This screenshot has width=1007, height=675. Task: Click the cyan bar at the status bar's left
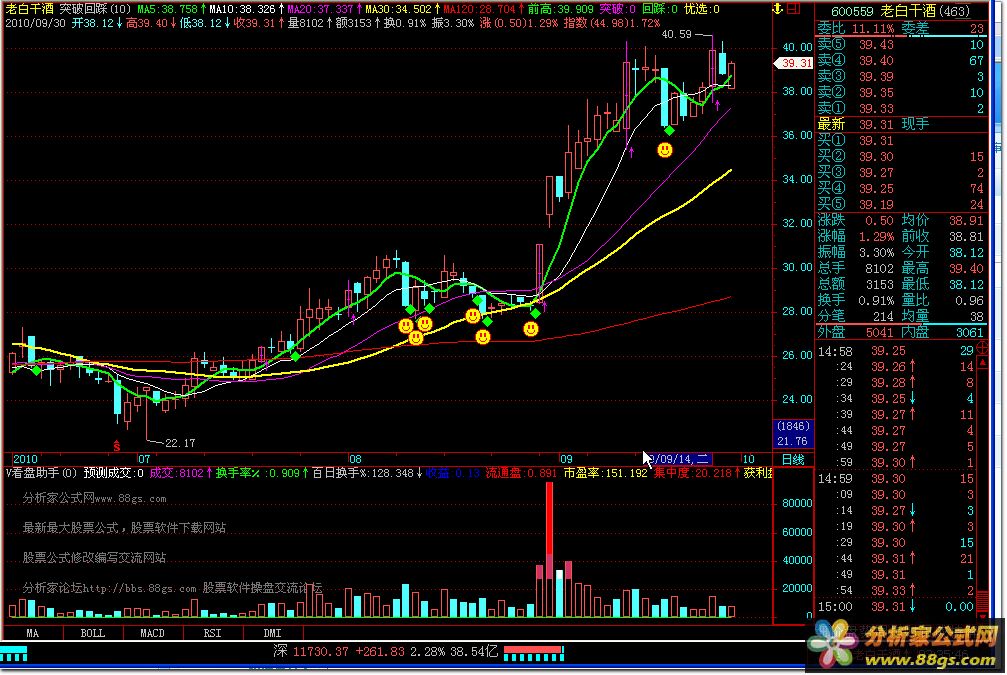tap(13, 653)
